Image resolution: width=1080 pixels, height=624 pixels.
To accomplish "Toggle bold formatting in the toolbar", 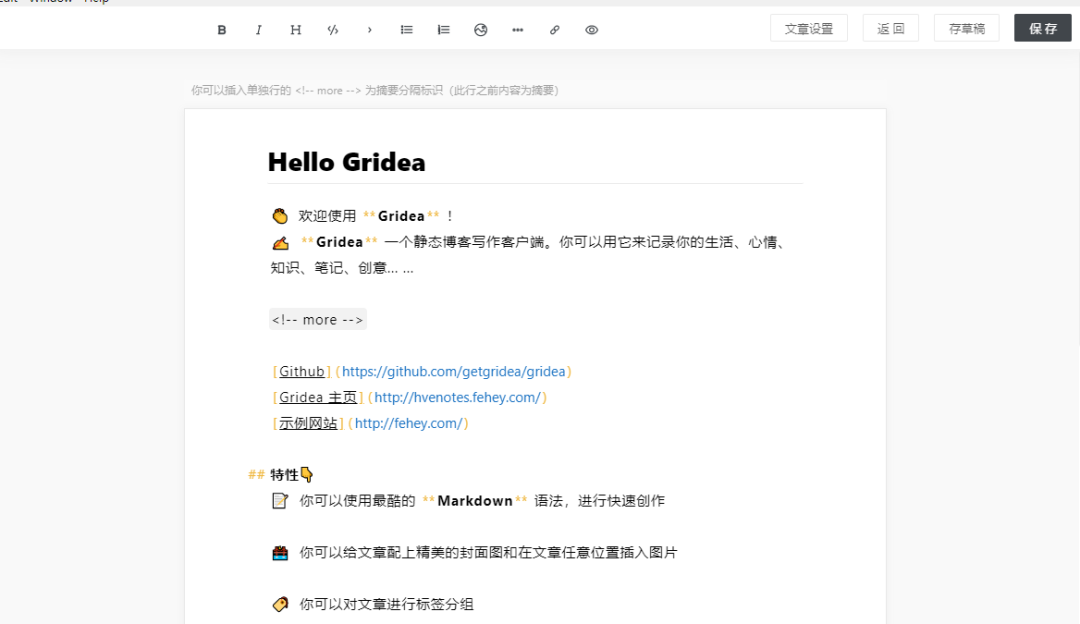I will pos(222,30).
